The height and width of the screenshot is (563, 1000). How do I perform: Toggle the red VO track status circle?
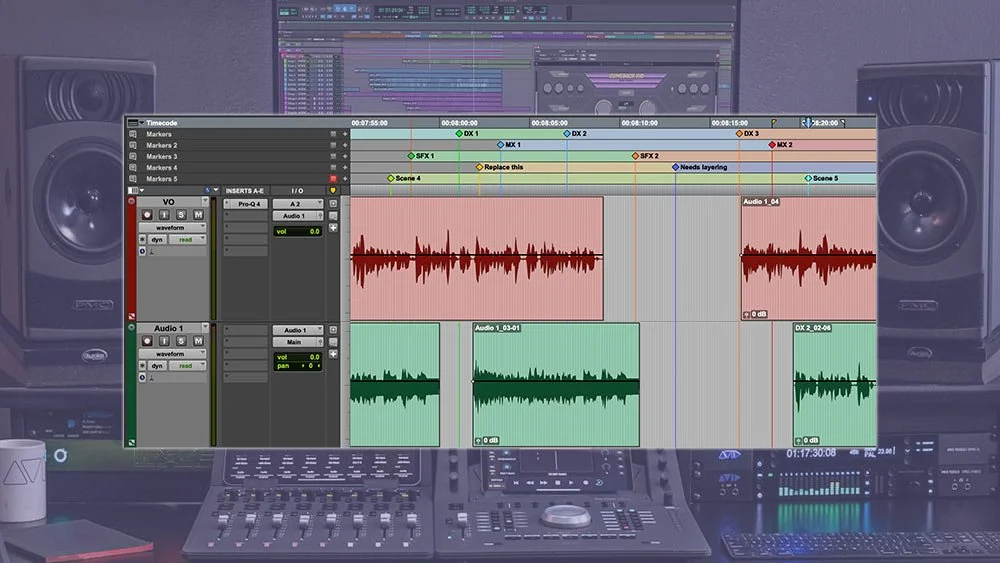click(x=132, y=201)
